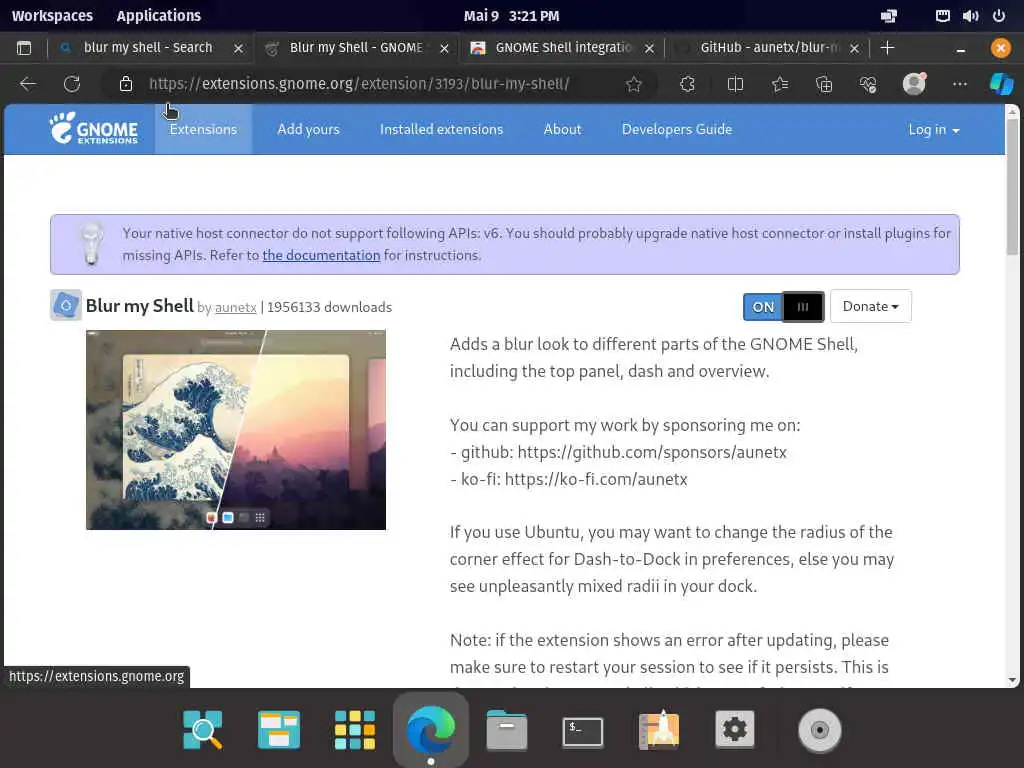This screenshot has height=768, width=1024.
Task: Click the address bar URL field
Action: 359,84
